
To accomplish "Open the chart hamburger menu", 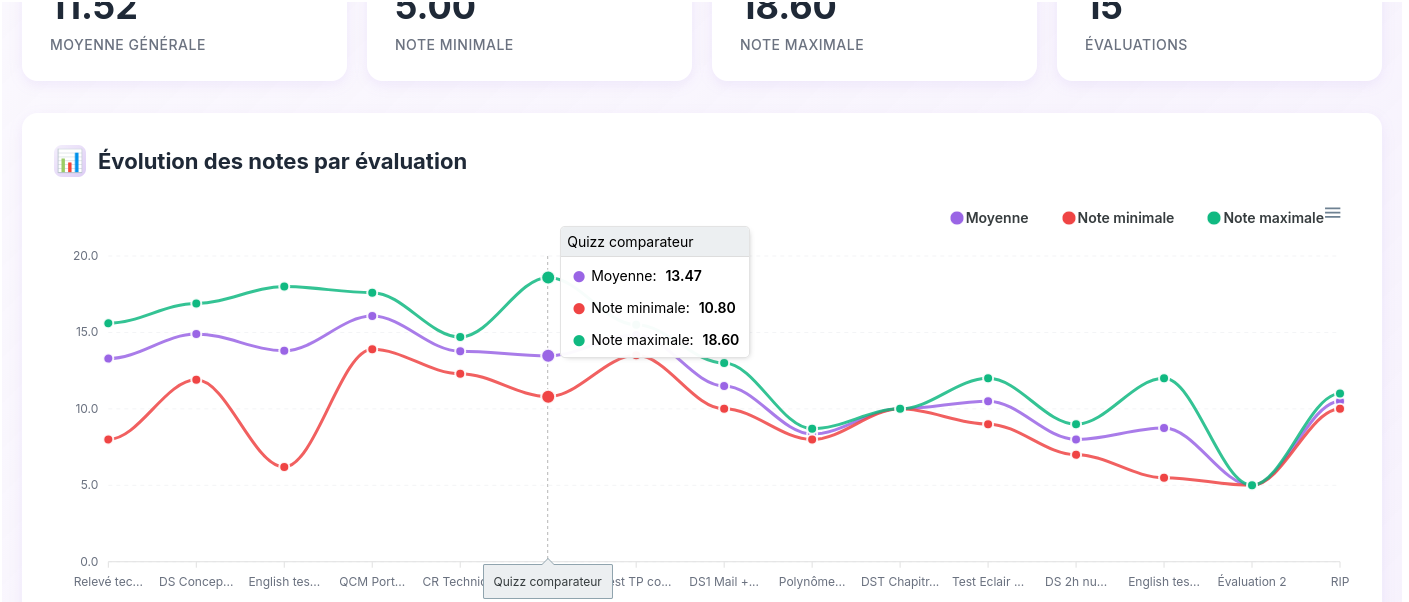I will (x=1332, y=213).
